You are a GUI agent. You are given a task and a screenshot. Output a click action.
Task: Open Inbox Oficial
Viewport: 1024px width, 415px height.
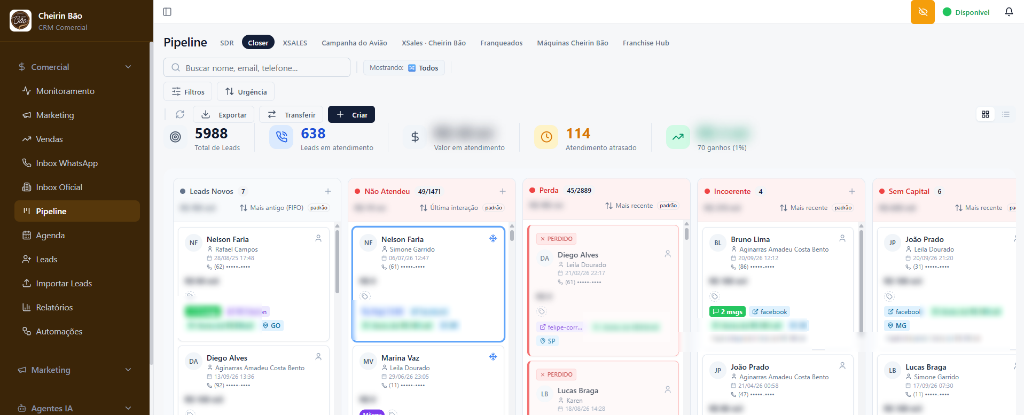tap(76, 187)
